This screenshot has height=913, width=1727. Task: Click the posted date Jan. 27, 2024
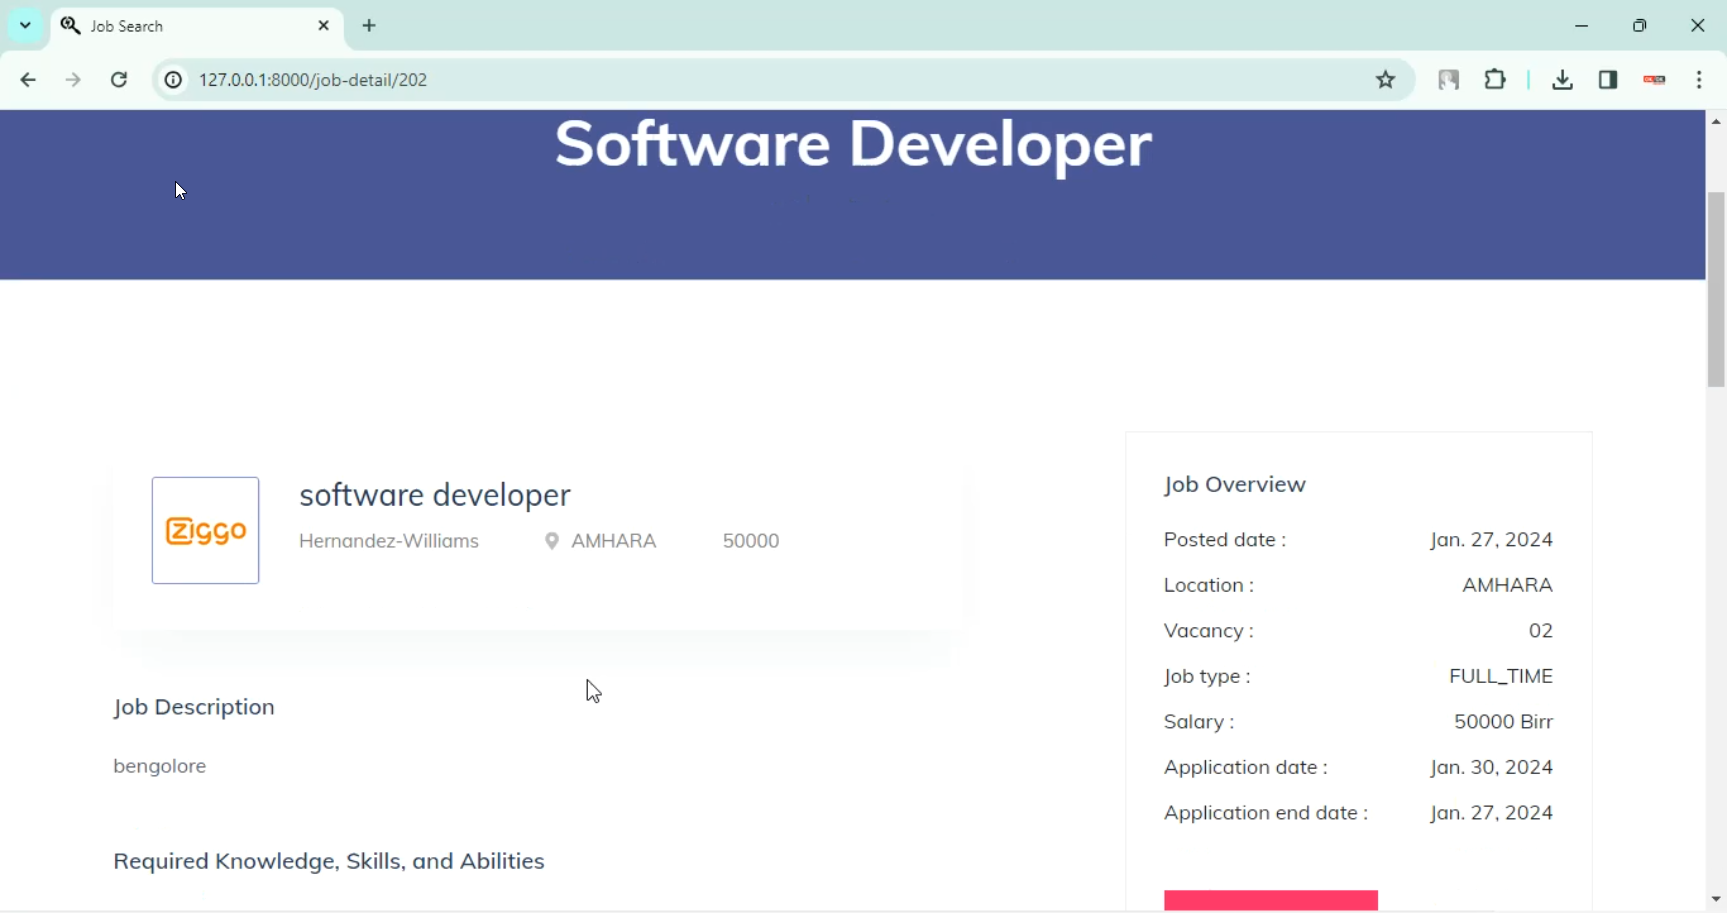tap(1491, 540)
